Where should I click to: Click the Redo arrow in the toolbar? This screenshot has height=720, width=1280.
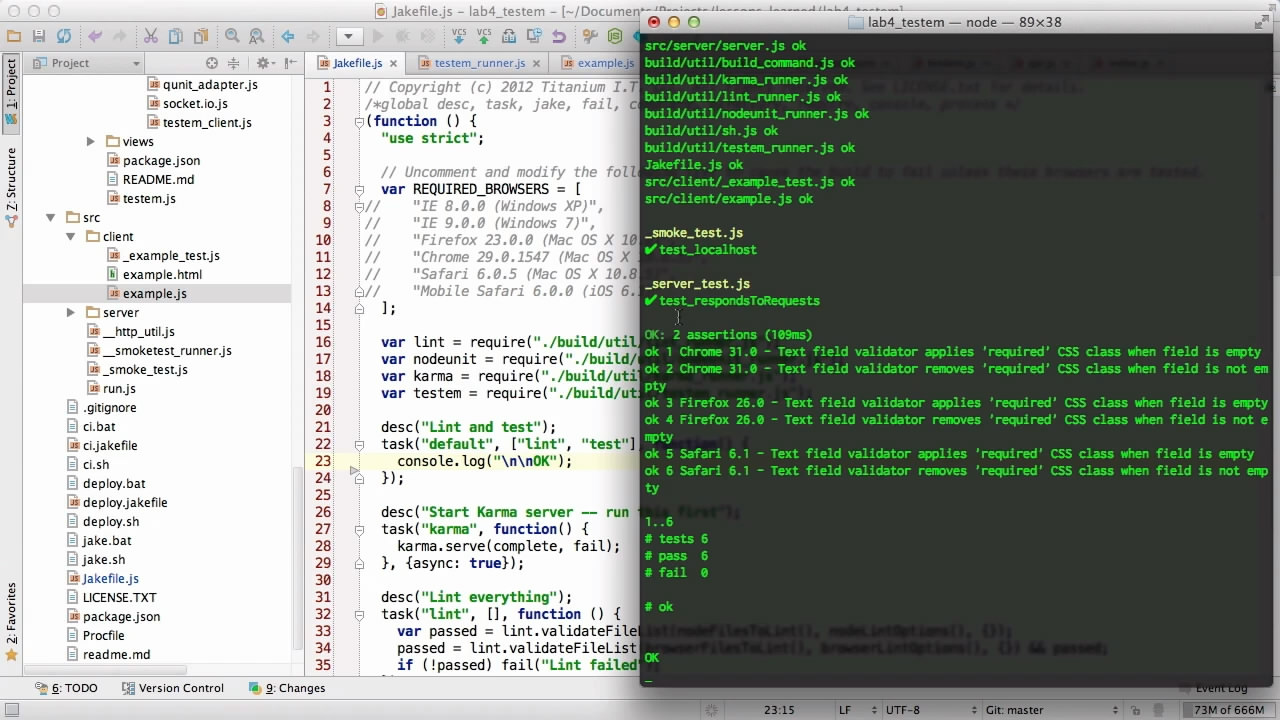120,36
